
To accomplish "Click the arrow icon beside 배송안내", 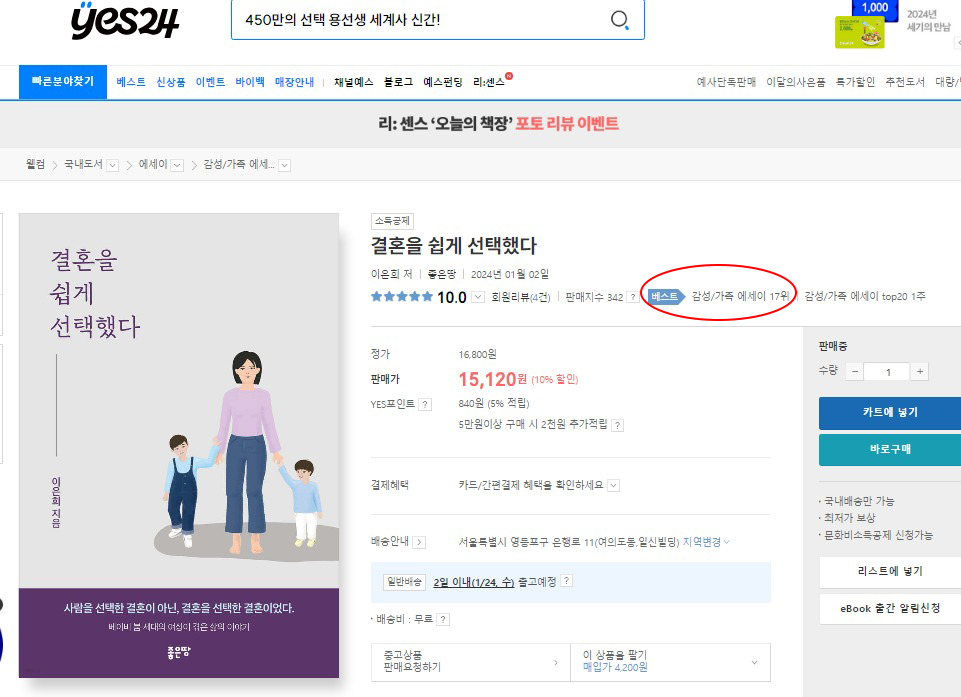I will point(419,542).
